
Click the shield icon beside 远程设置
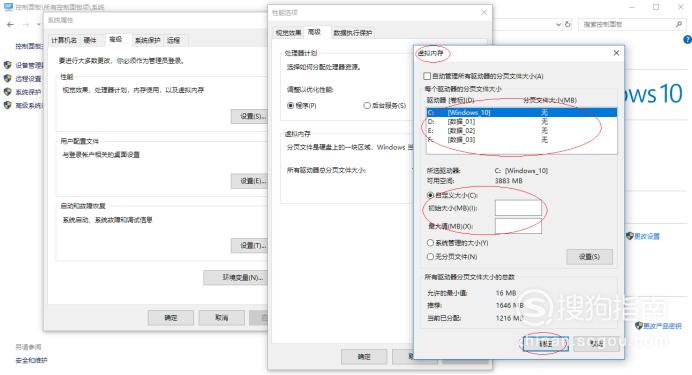coord(8,79)
